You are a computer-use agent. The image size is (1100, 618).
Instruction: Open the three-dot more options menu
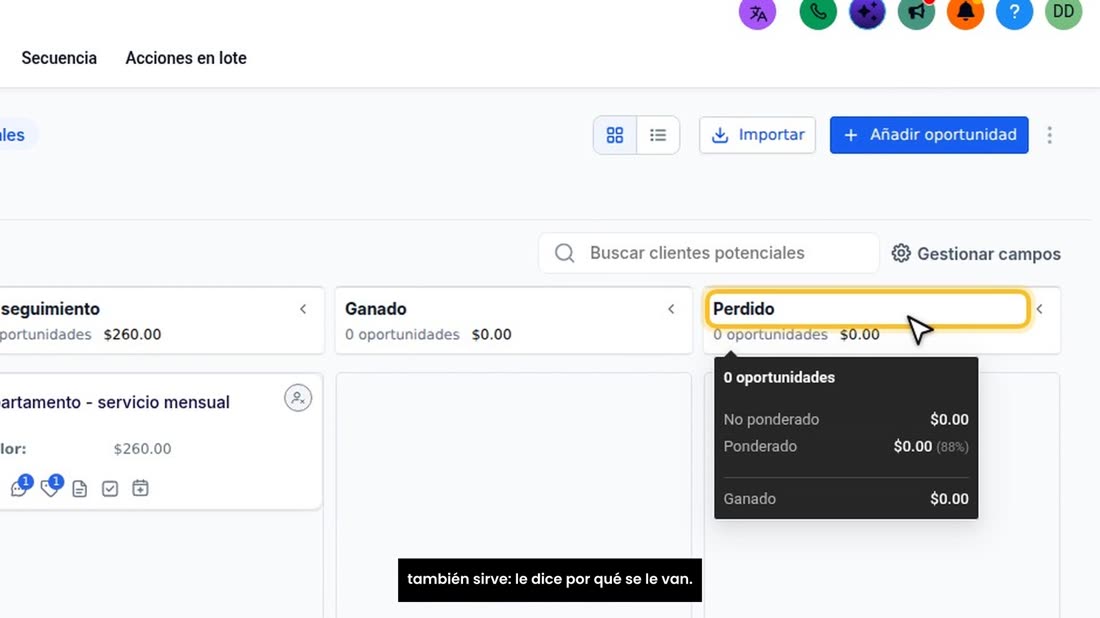tap(1049, 135)
